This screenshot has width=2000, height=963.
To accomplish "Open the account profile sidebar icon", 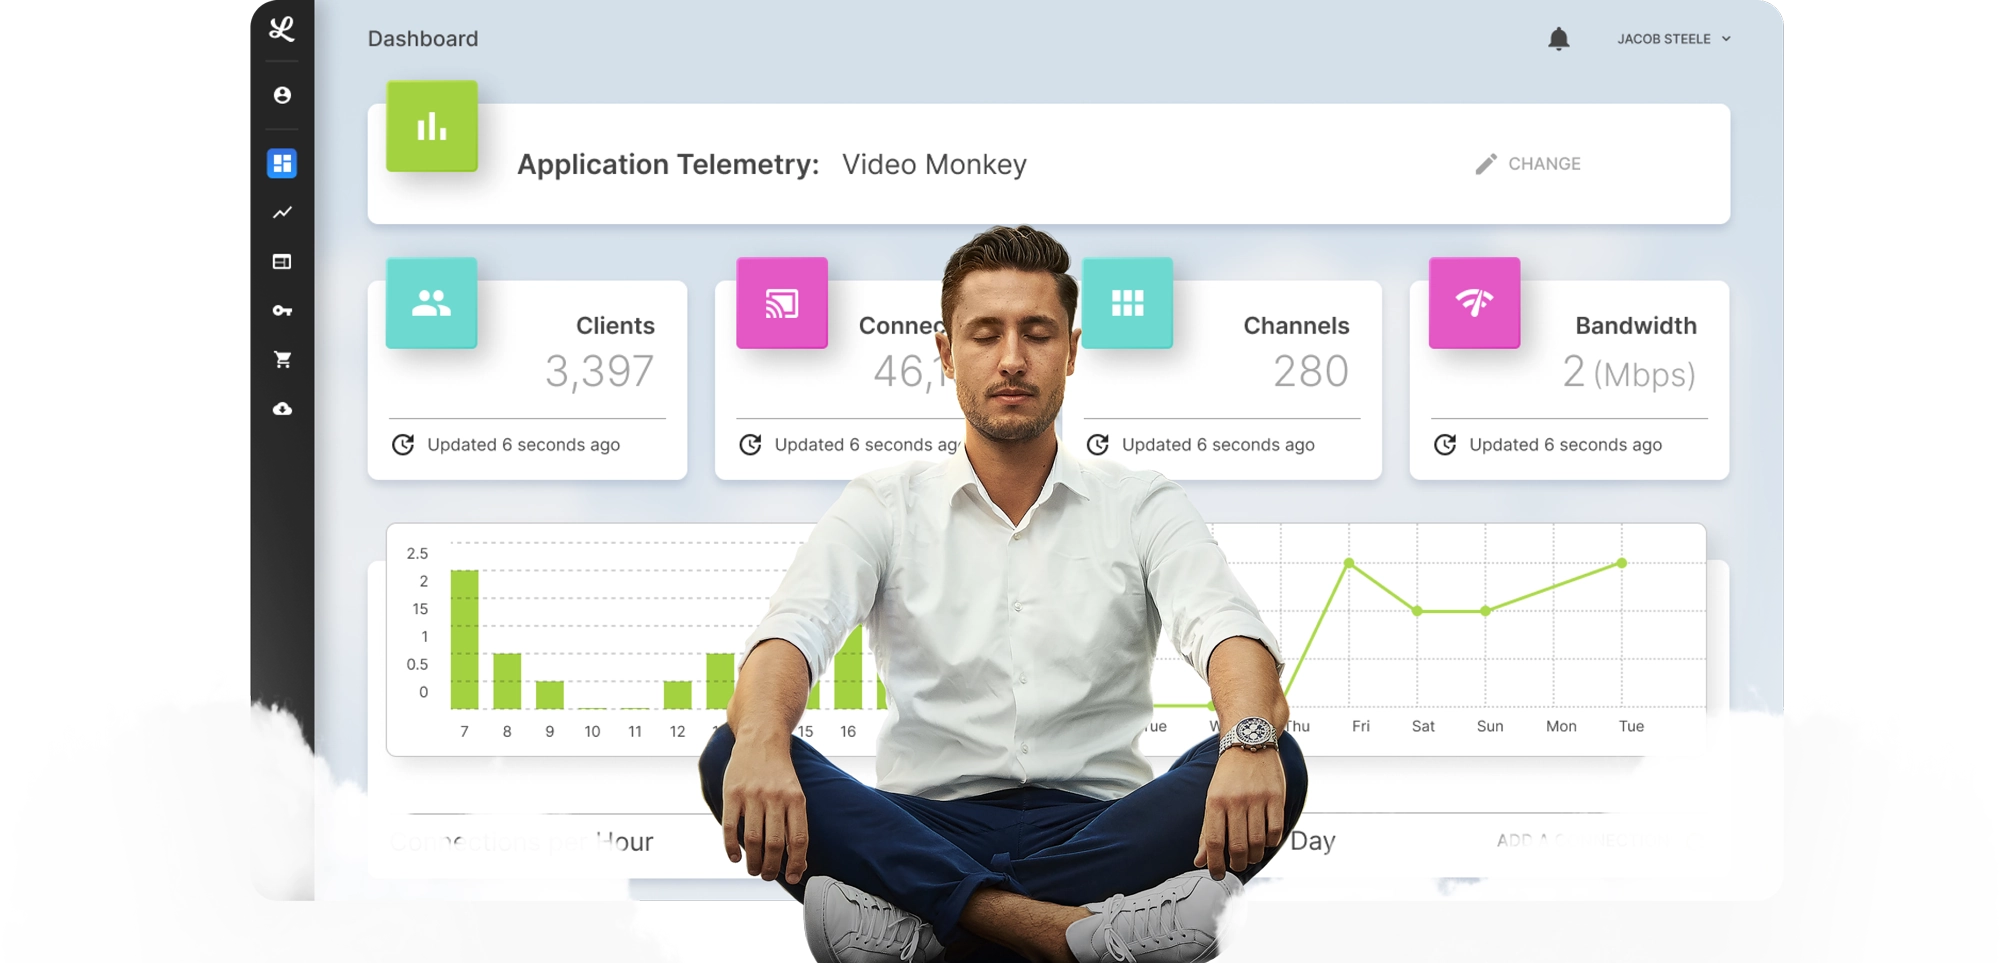I will (x=282, y=95).
